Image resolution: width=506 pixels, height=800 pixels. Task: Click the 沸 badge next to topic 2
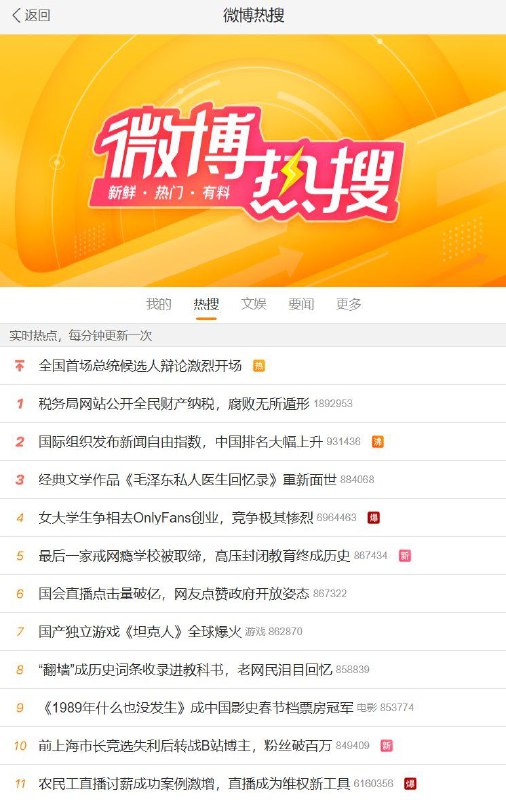coord(377,441)
